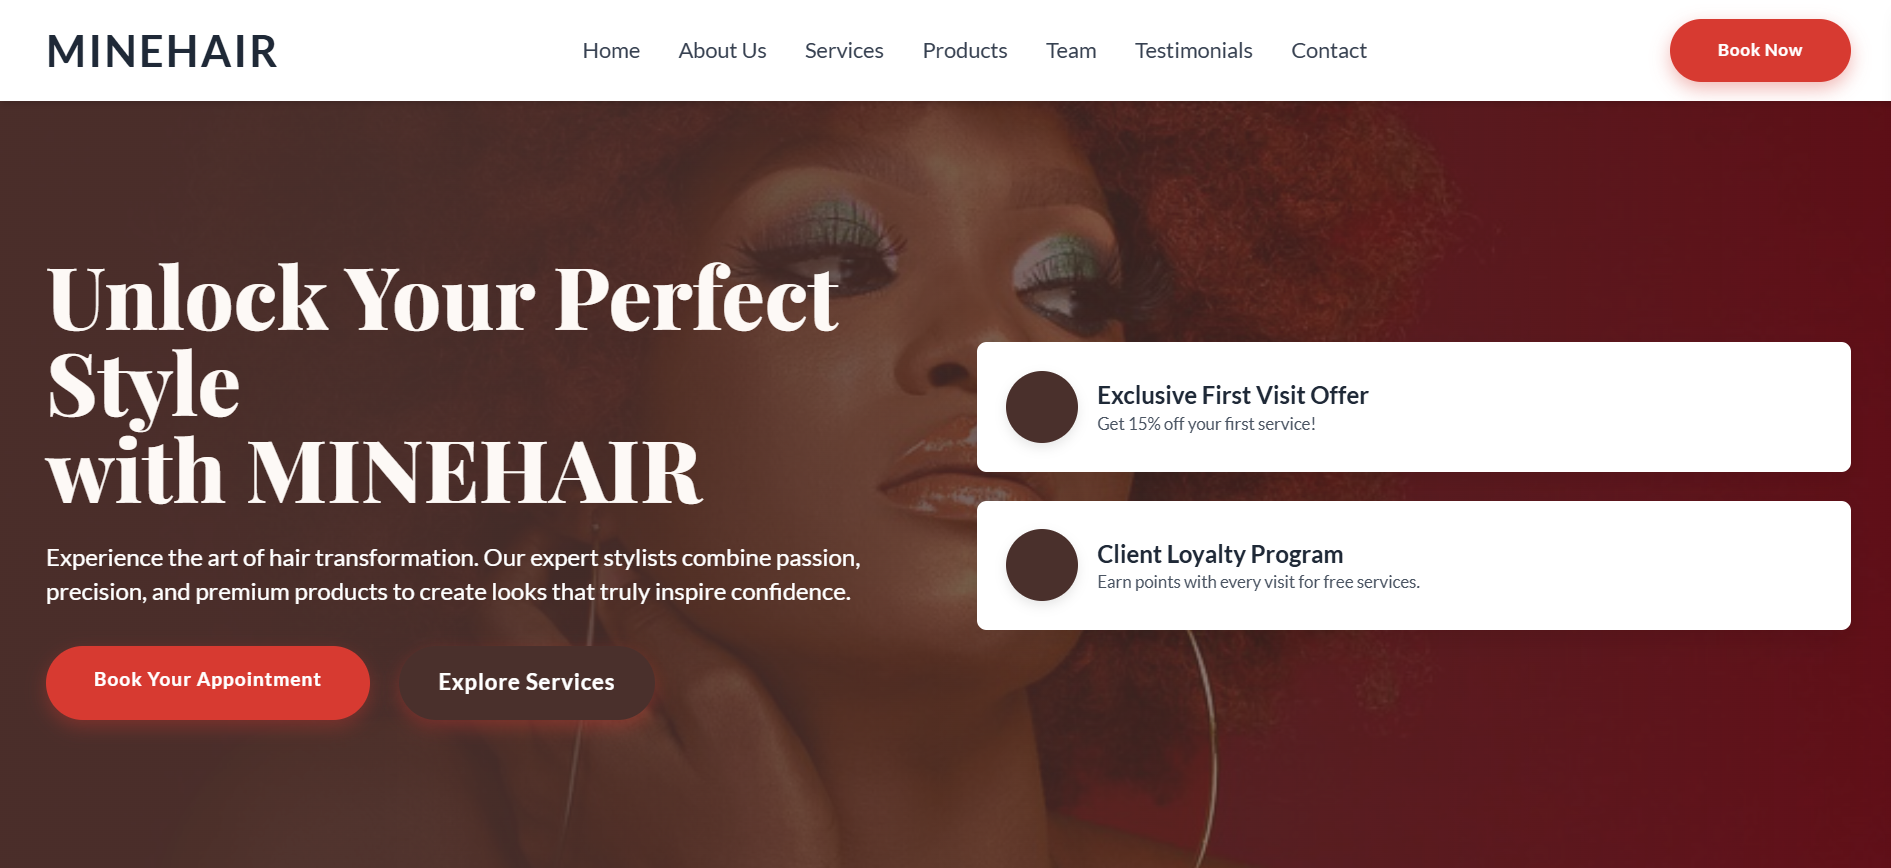The height and width of the screenshot is (868, 1891).
Task: Open the Client Loyalty Program card
Action: click(1413, 565)
